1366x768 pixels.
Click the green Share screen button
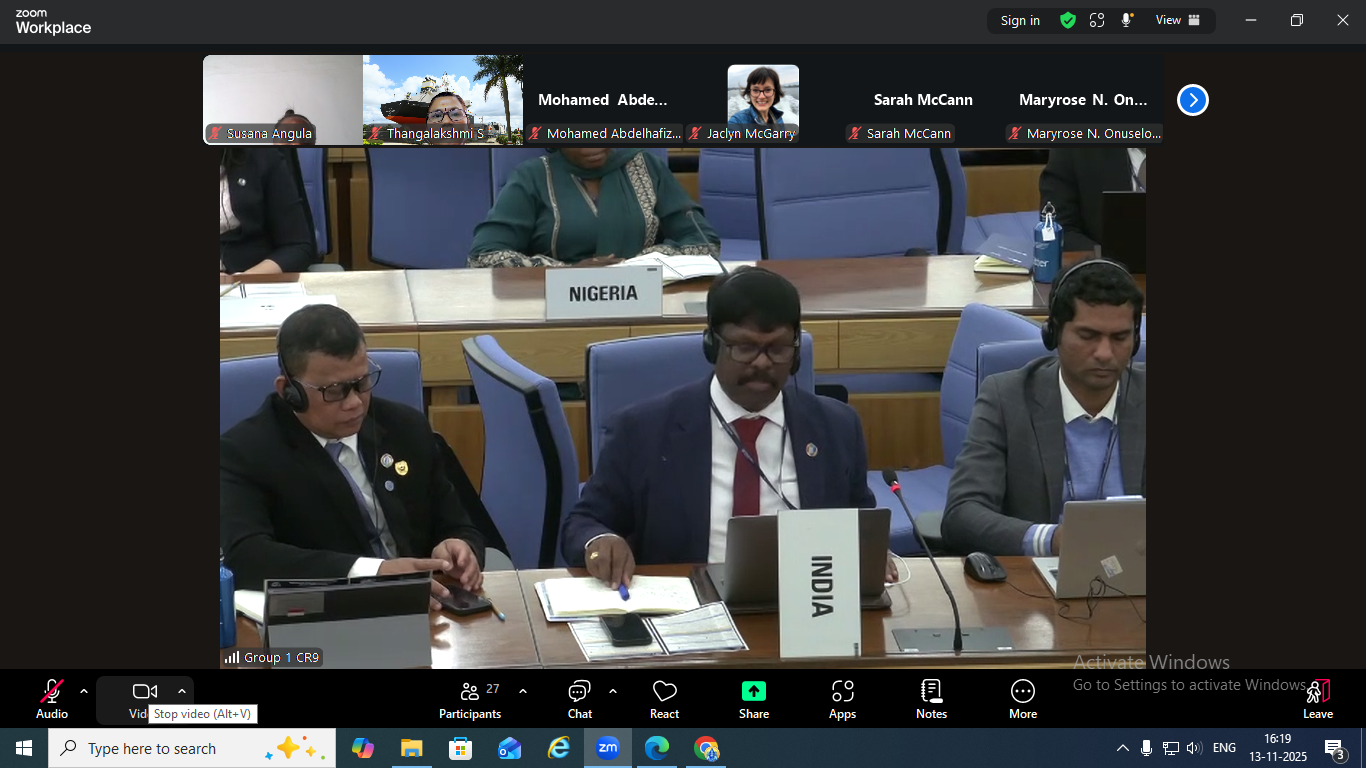754,699
